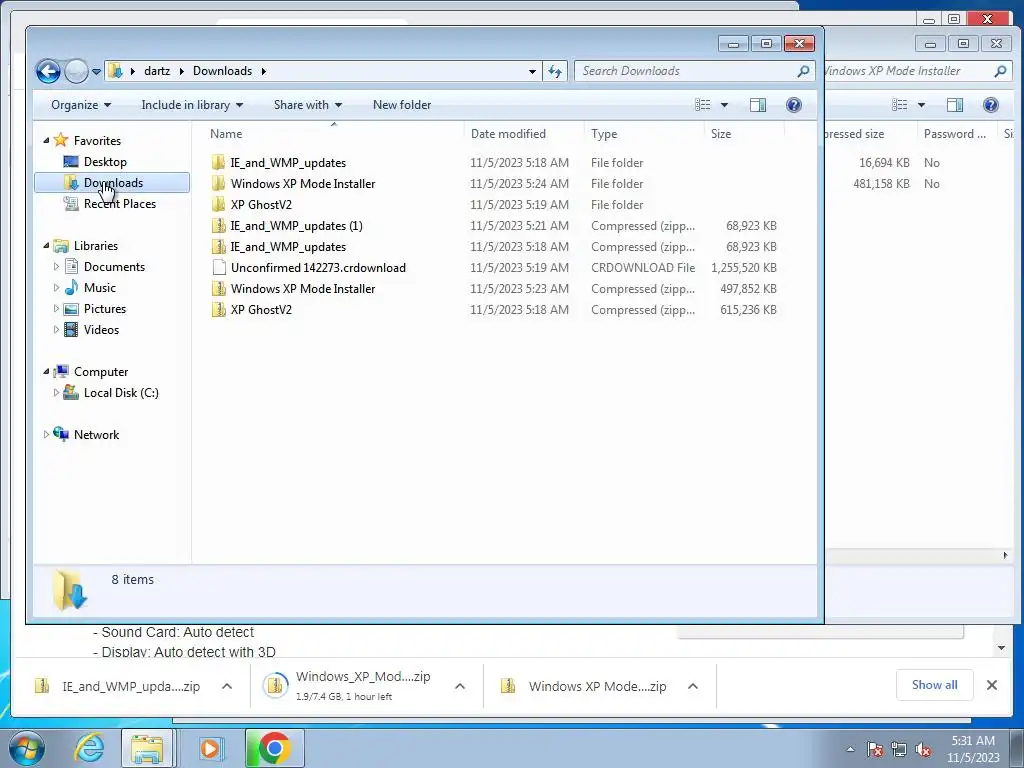Click the network status tray icon
This screenshot has height=768, width=1024.
point(899,749)
